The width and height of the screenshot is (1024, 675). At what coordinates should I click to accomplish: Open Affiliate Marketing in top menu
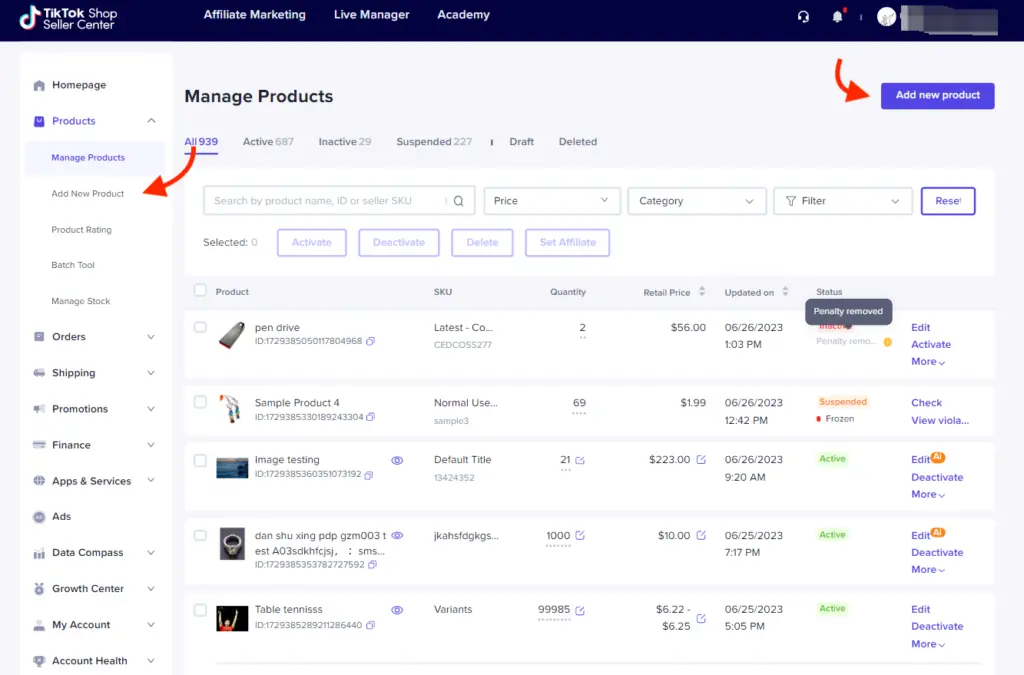(254, 15)
